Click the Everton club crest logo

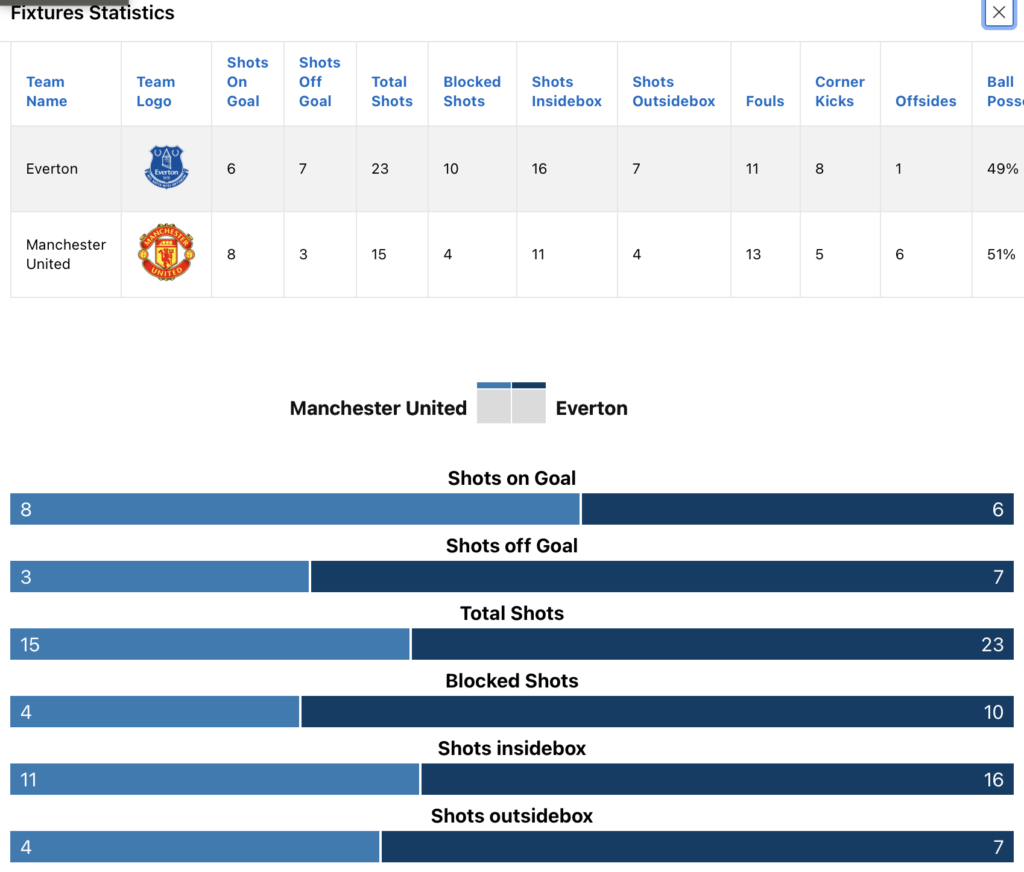[x=167, y=168]
